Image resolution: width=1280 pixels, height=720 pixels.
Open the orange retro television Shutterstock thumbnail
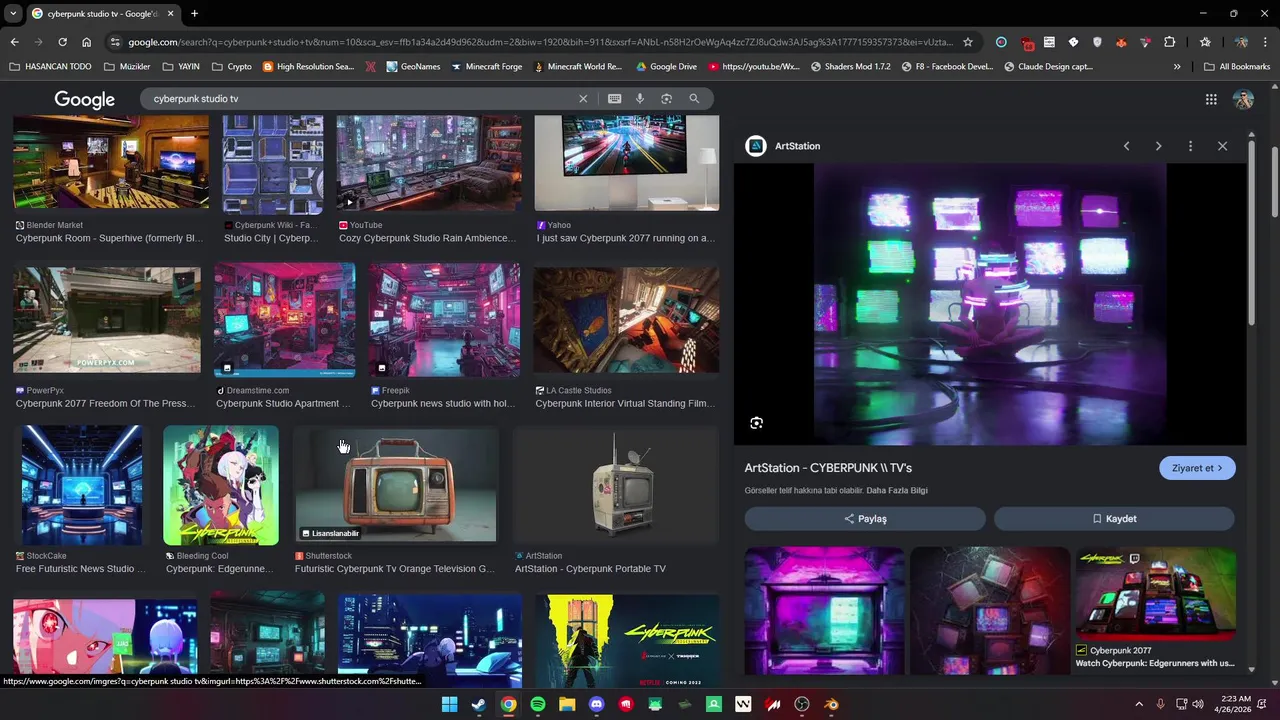(396, 484)
